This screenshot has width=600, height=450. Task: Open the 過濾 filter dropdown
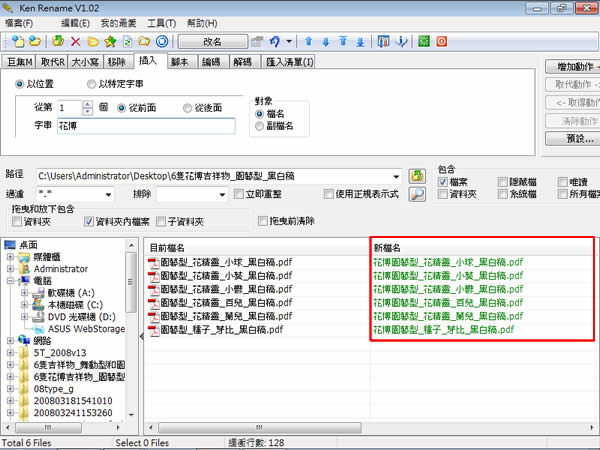tap(106, 194)
